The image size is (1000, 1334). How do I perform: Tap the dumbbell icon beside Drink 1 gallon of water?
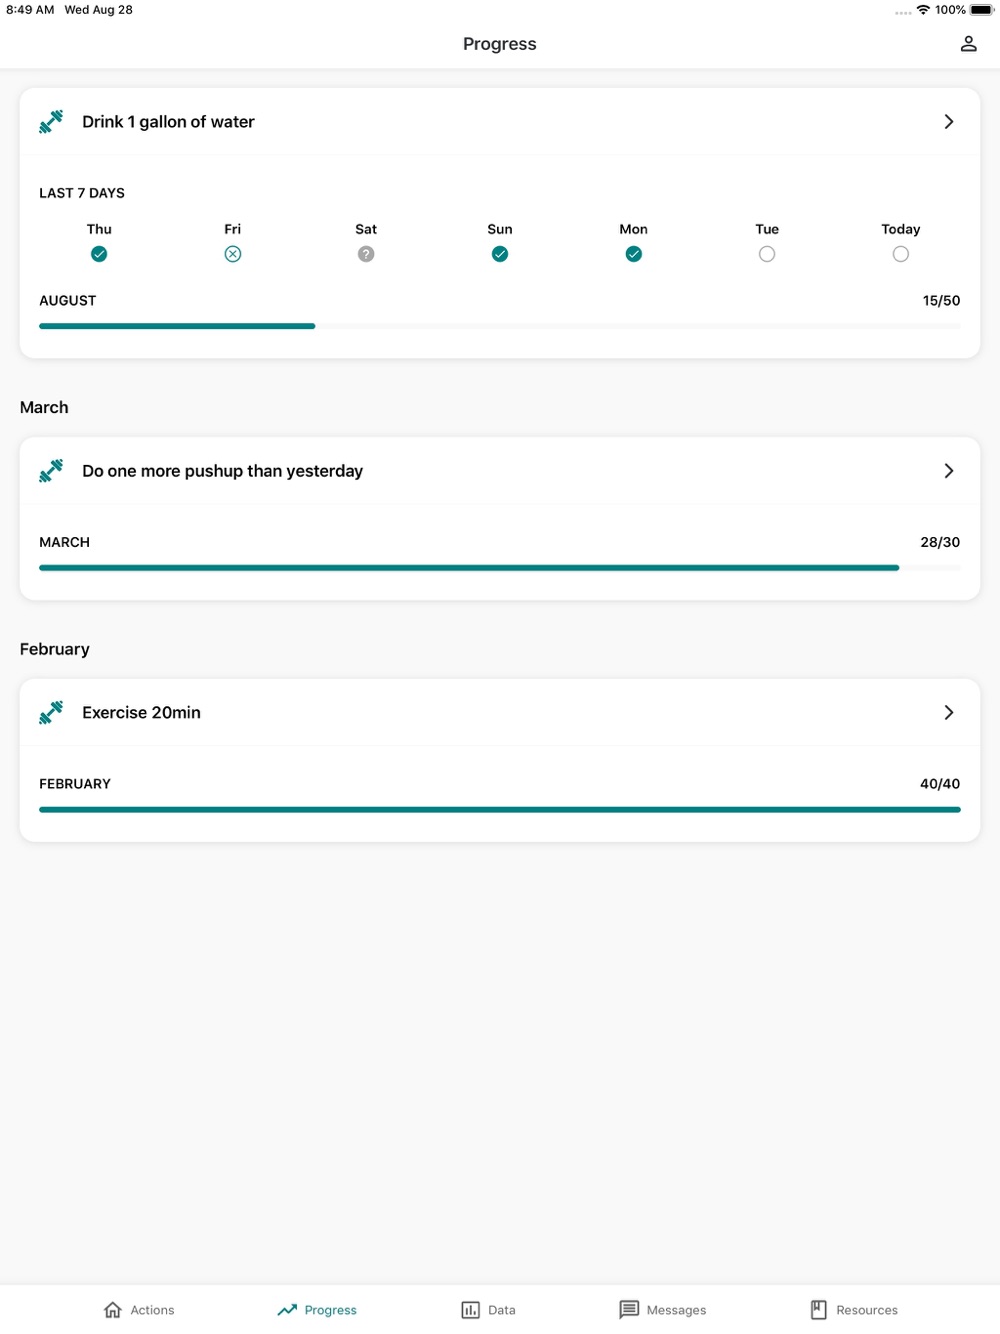[51, 122]
